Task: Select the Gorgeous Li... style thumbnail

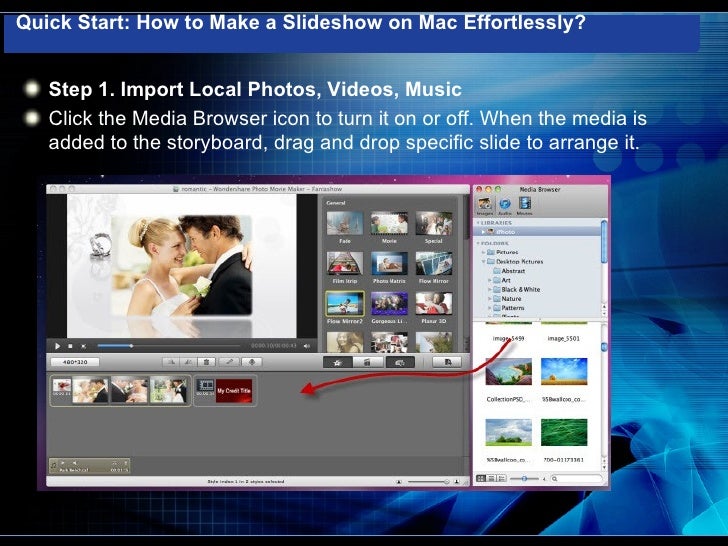Action: [x=389, y=303]
